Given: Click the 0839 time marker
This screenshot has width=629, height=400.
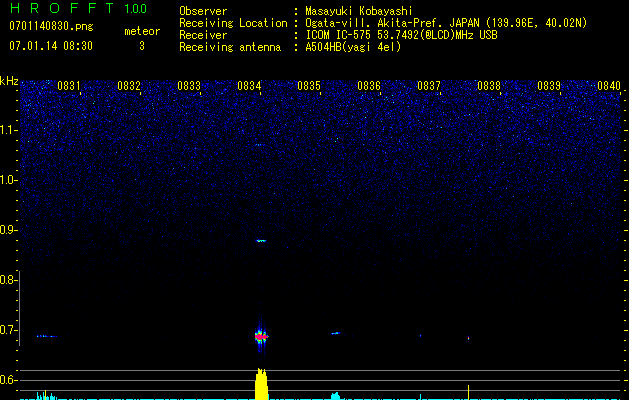Looking at the screenshot, I should pyautogui.click(x=549, y=86).
